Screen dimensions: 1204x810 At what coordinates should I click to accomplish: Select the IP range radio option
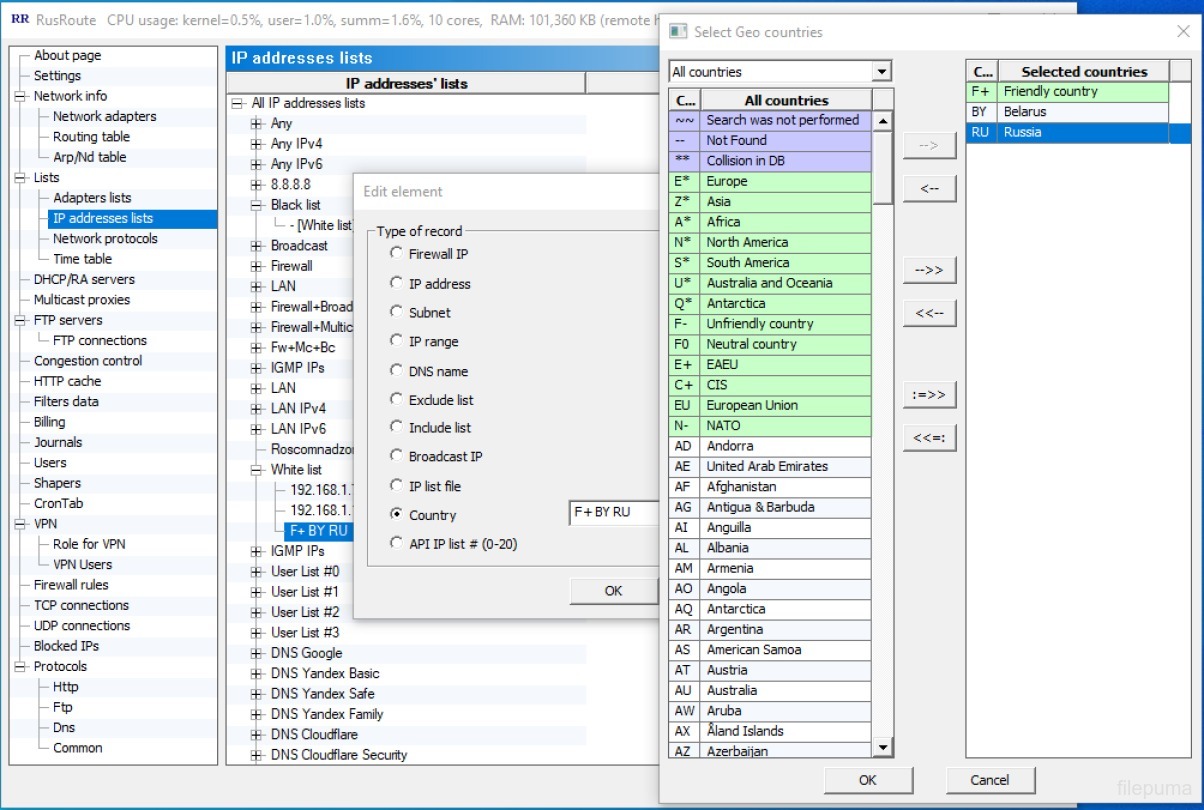(x=397, y=341)
